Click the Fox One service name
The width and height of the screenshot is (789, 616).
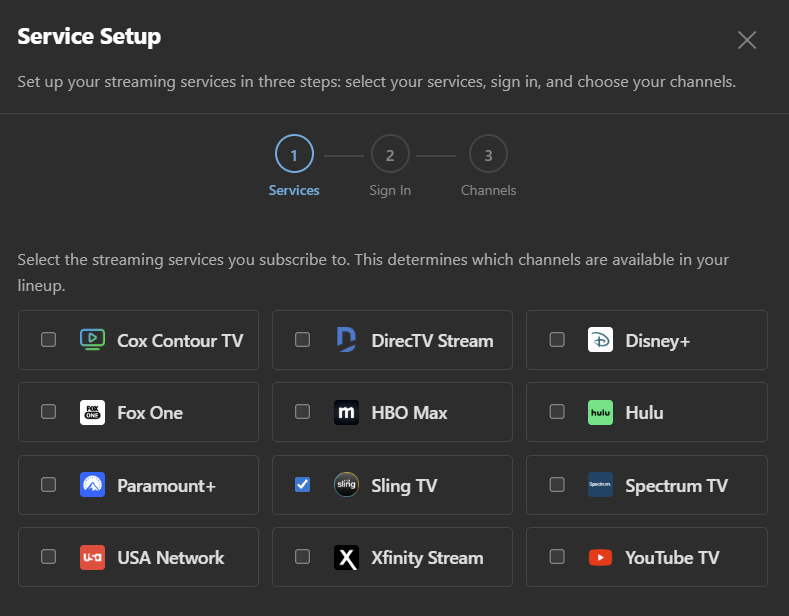click(150, 413)
